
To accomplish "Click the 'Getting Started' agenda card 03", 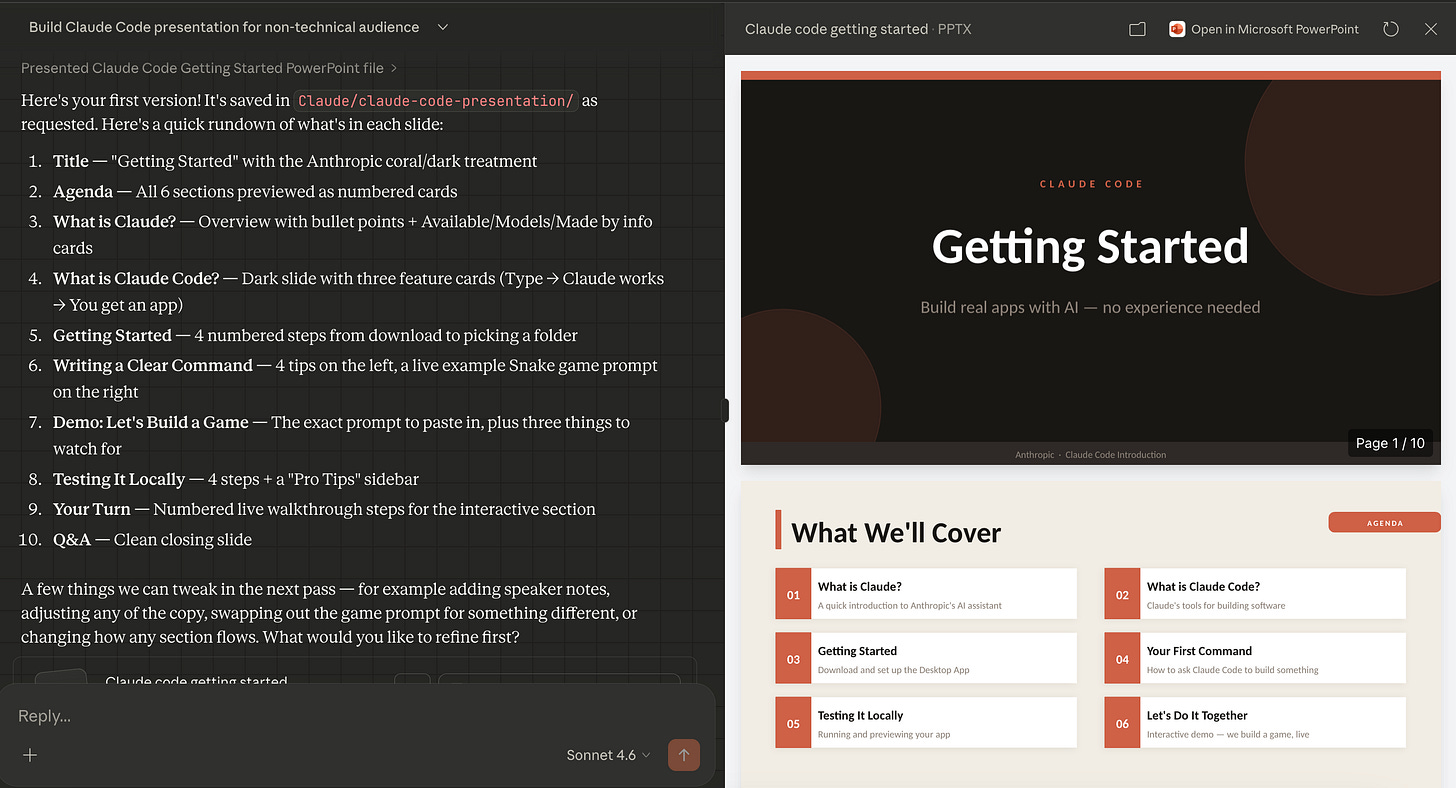I will (x=926, y=658).
